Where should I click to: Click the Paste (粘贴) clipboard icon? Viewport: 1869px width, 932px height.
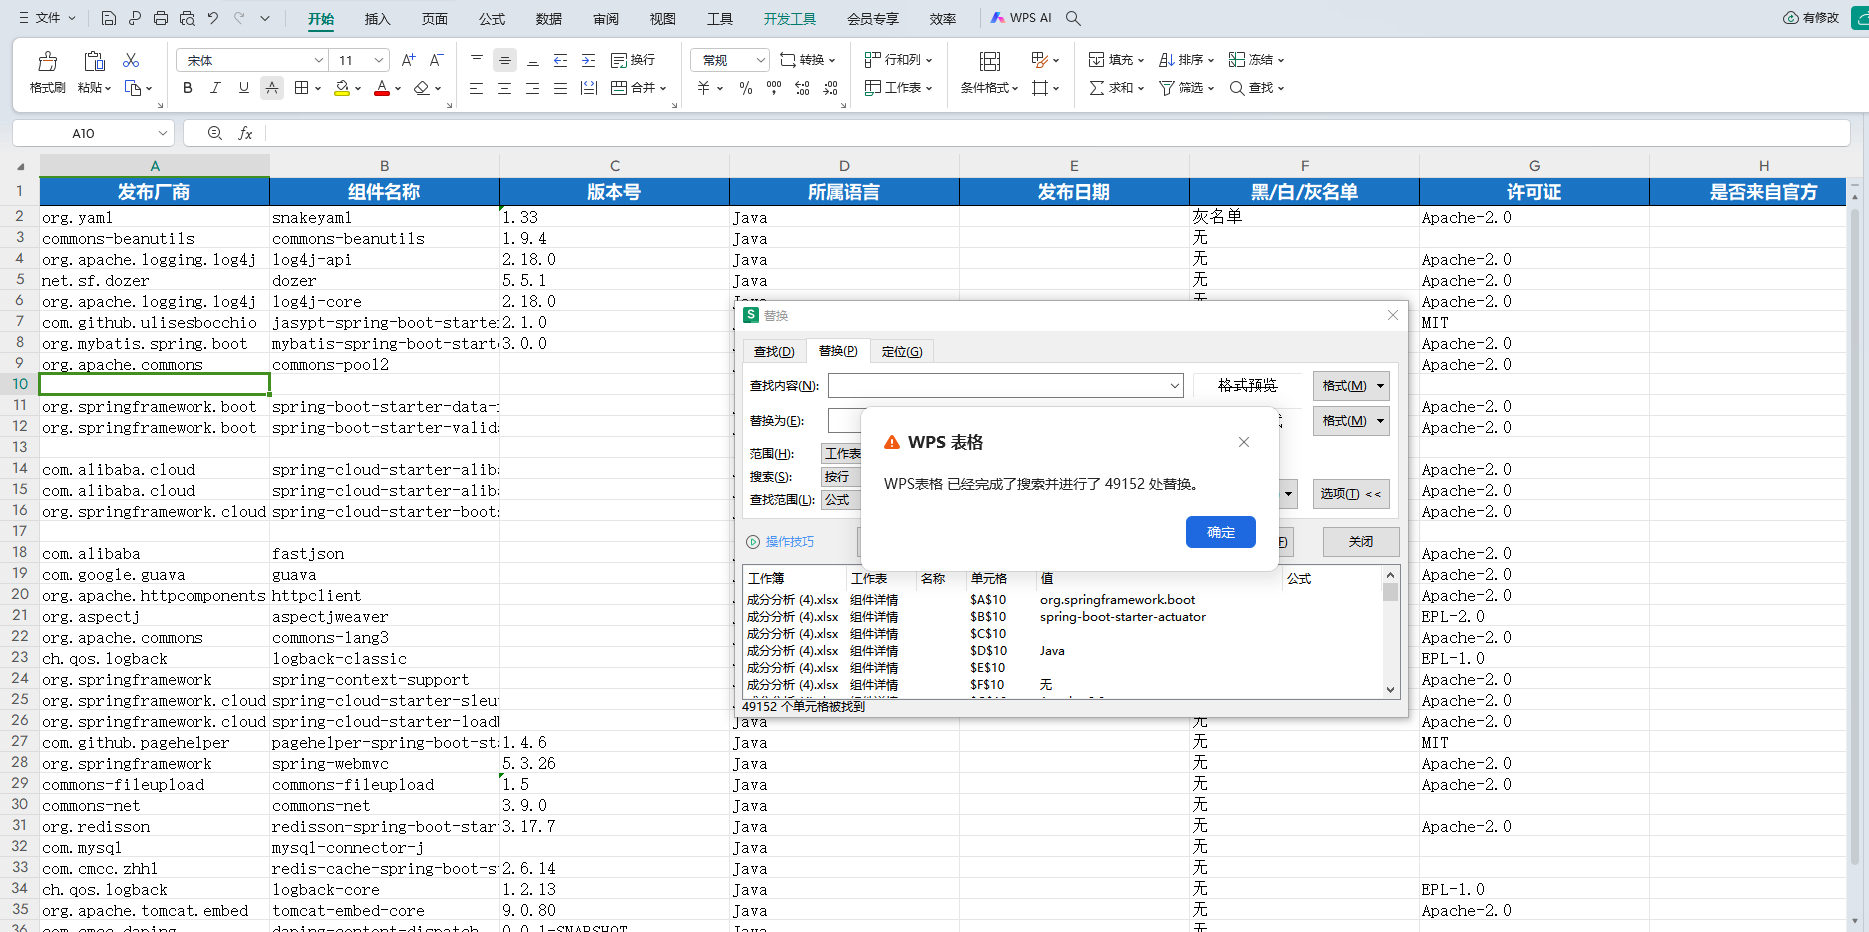pos(94,61)
